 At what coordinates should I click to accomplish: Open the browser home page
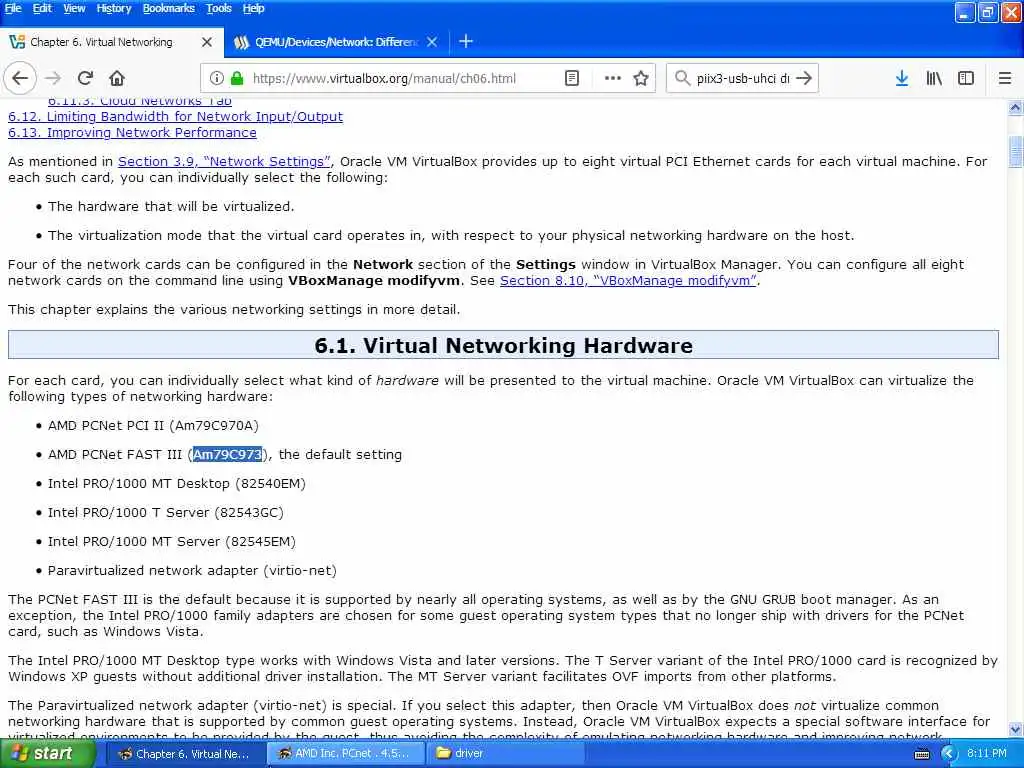[117, 78]
